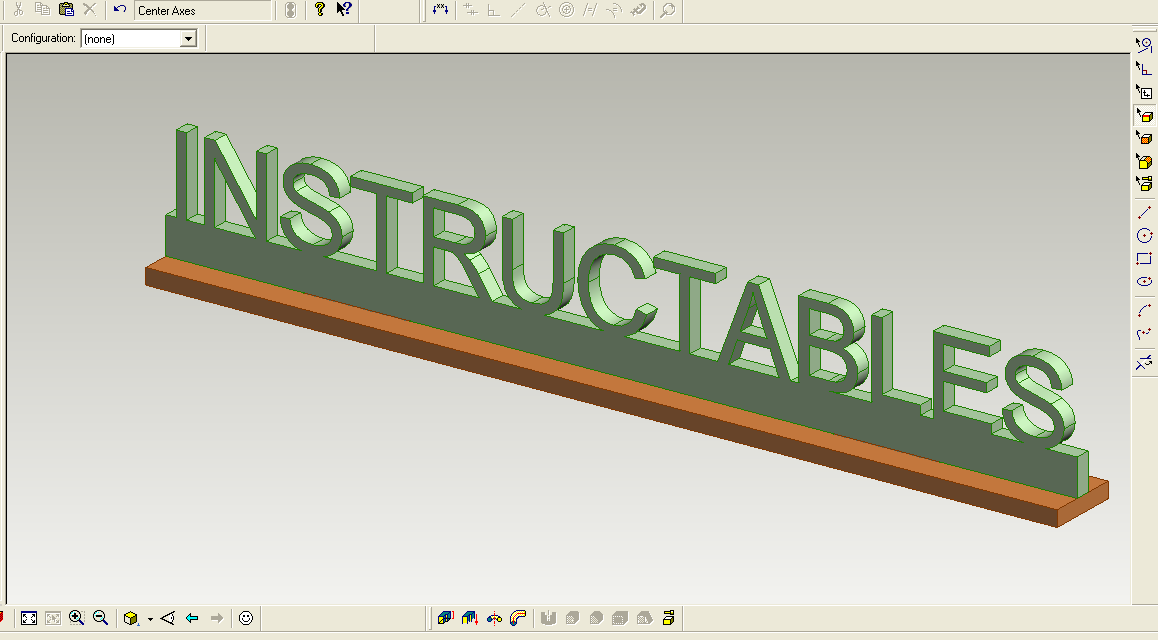
Task: Toggle the Select Faces filter
Action: pyautogui.click(x=1144, y=115)
